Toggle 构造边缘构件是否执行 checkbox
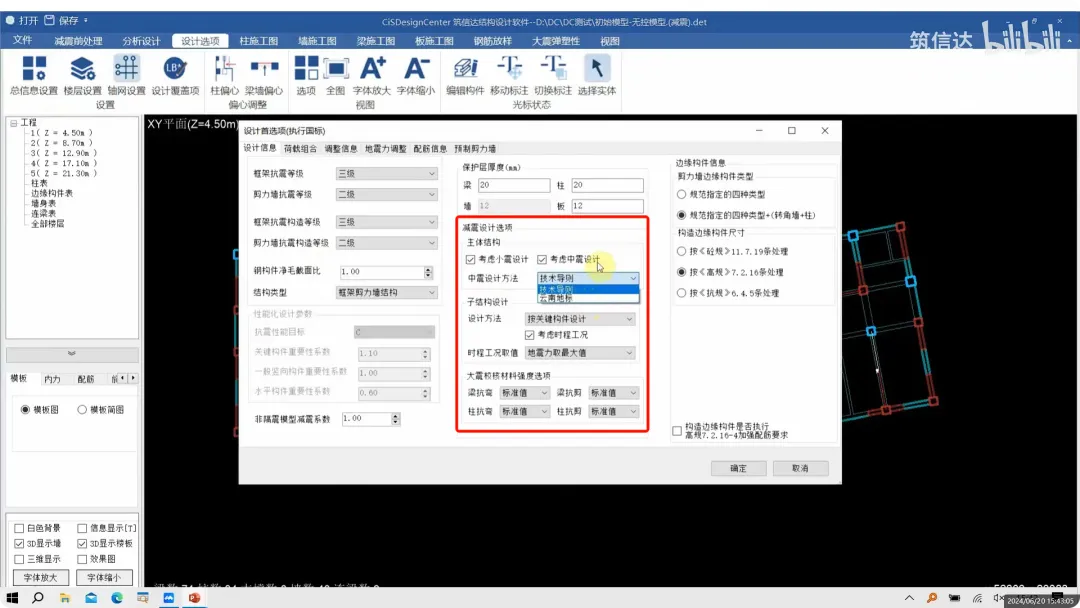The height and width of the screenshot is (608, 1080). 677,431
